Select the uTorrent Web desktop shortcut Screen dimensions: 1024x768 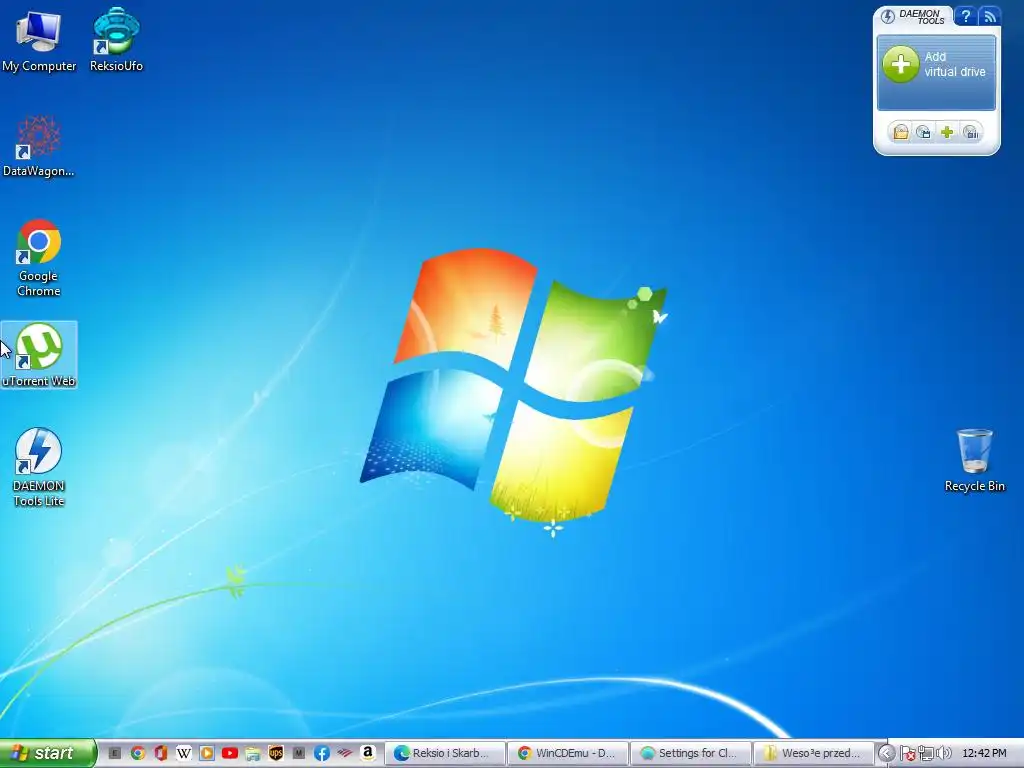click(39, 355)
